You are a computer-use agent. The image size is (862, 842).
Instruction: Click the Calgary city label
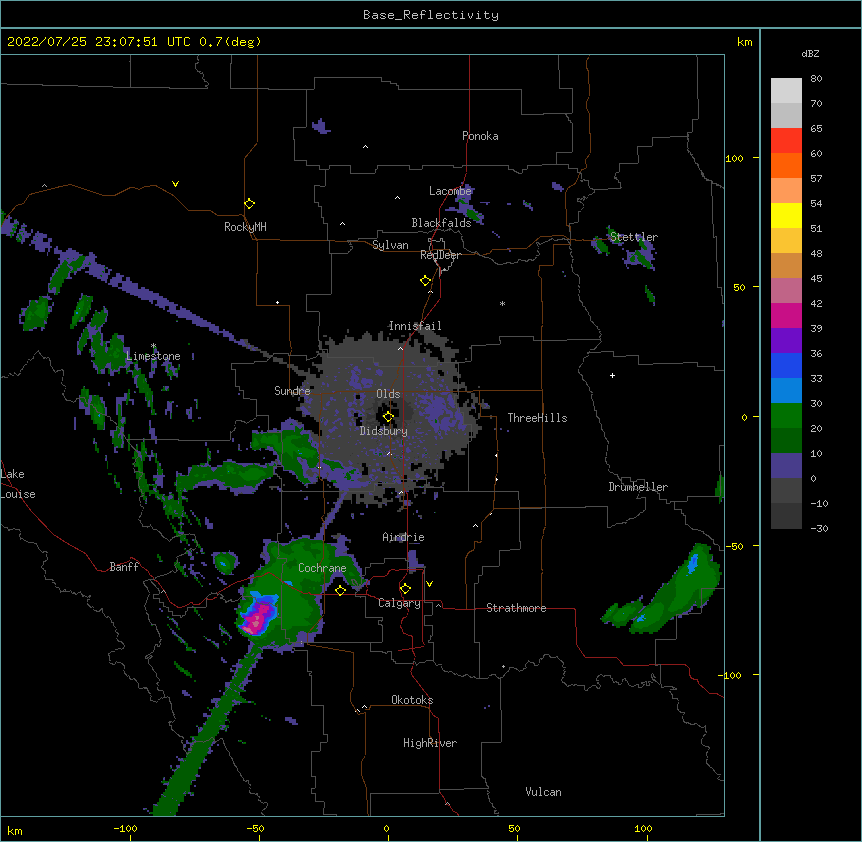399,603
